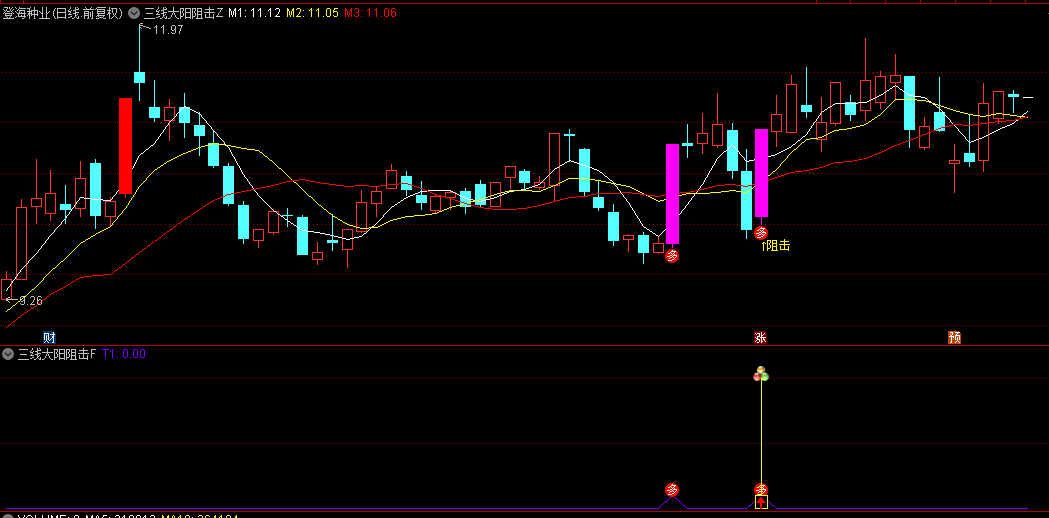Click the 三线大阳阻击F indicator name
1049x518 pixels.
(x=58, y=354)
